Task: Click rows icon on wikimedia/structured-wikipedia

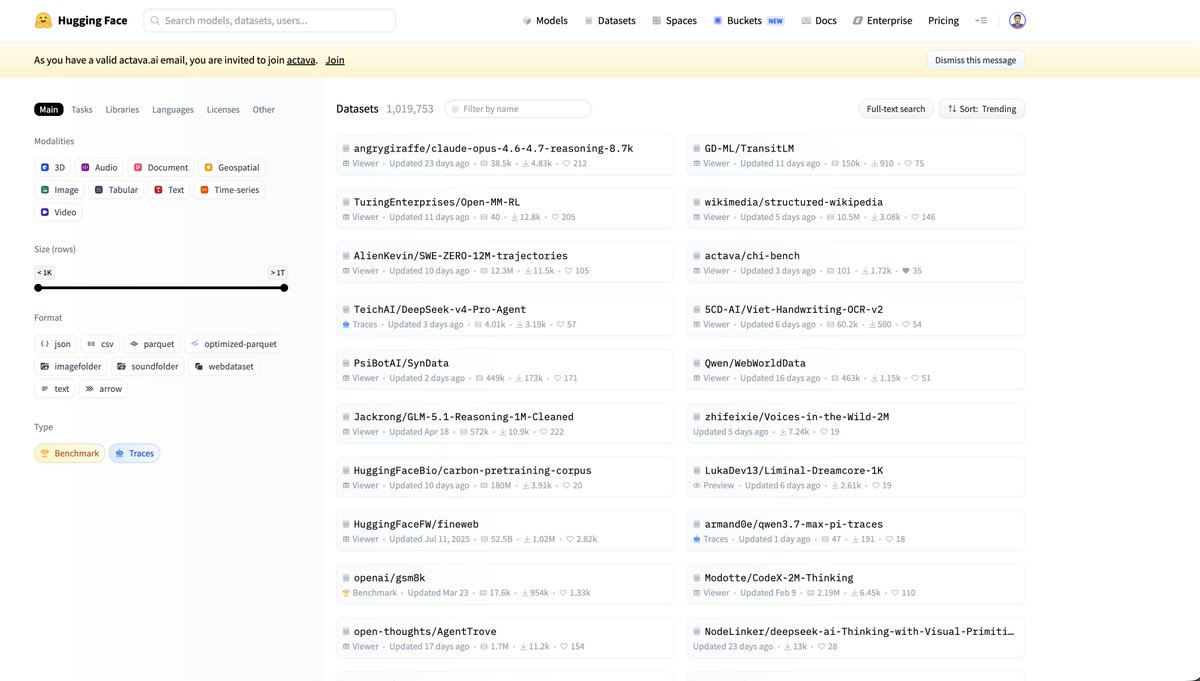Action: (832, 217)
